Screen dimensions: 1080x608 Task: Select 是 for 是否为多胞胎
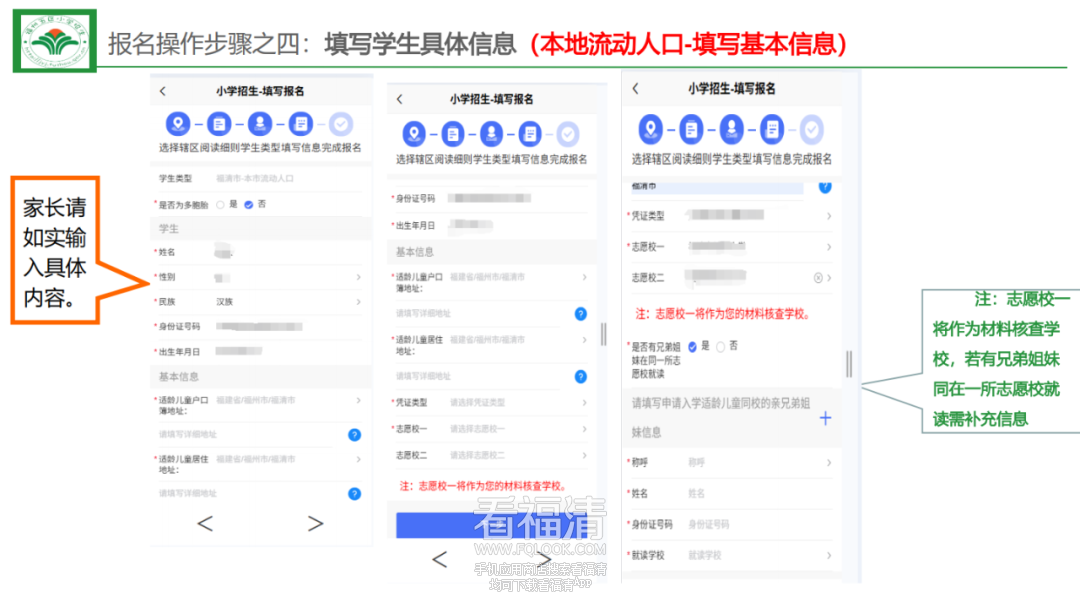click(x=220, y=204)
